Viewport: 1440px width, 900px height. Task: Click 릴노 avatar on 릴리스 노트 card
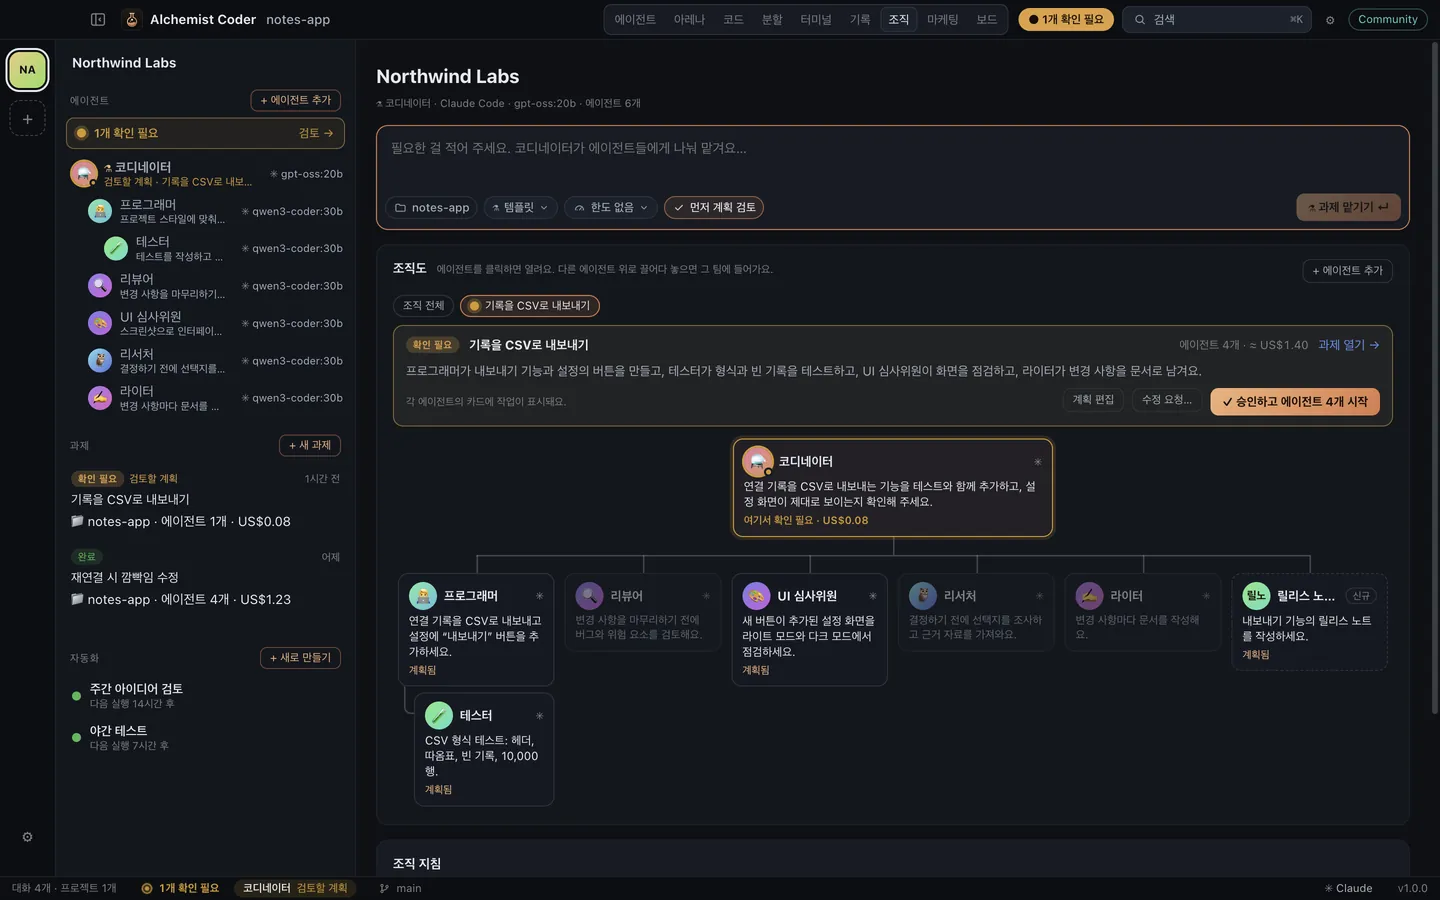(1256, 596)
